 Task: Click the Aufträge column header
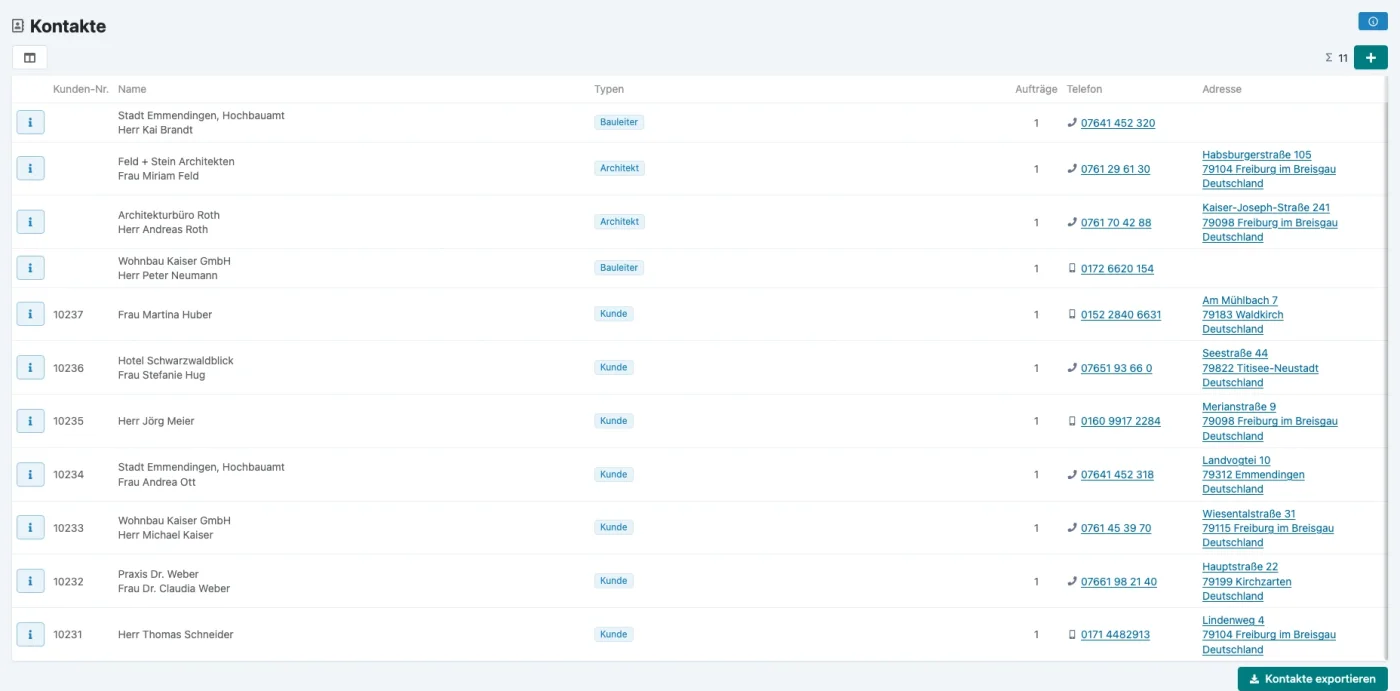pos(1036,89)
